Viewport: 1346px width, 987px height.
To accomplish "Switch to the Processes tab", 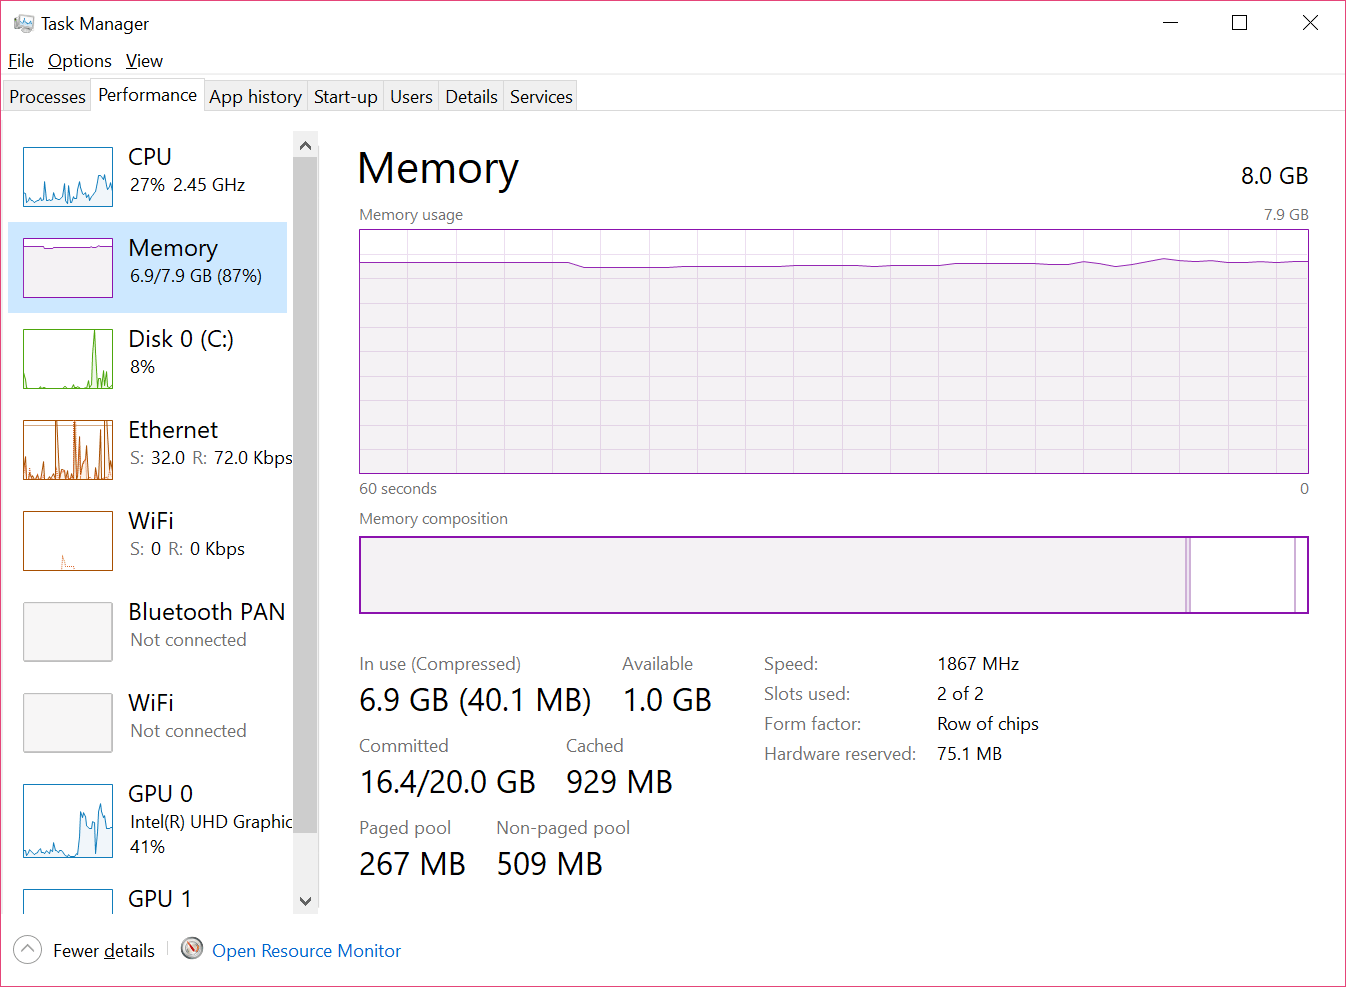I will click(46, 95).
